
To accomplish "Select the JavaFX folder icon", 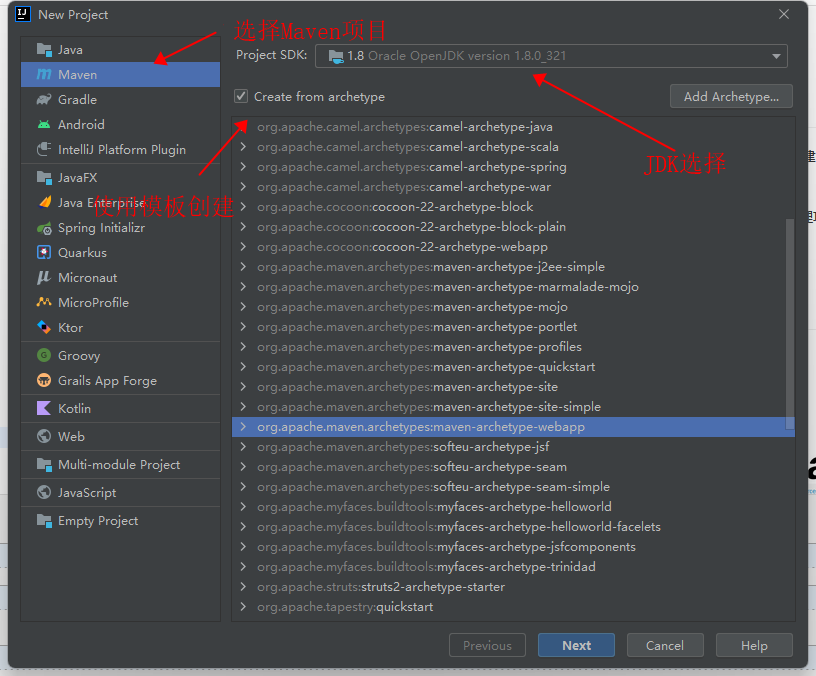I will coord(44,178).
